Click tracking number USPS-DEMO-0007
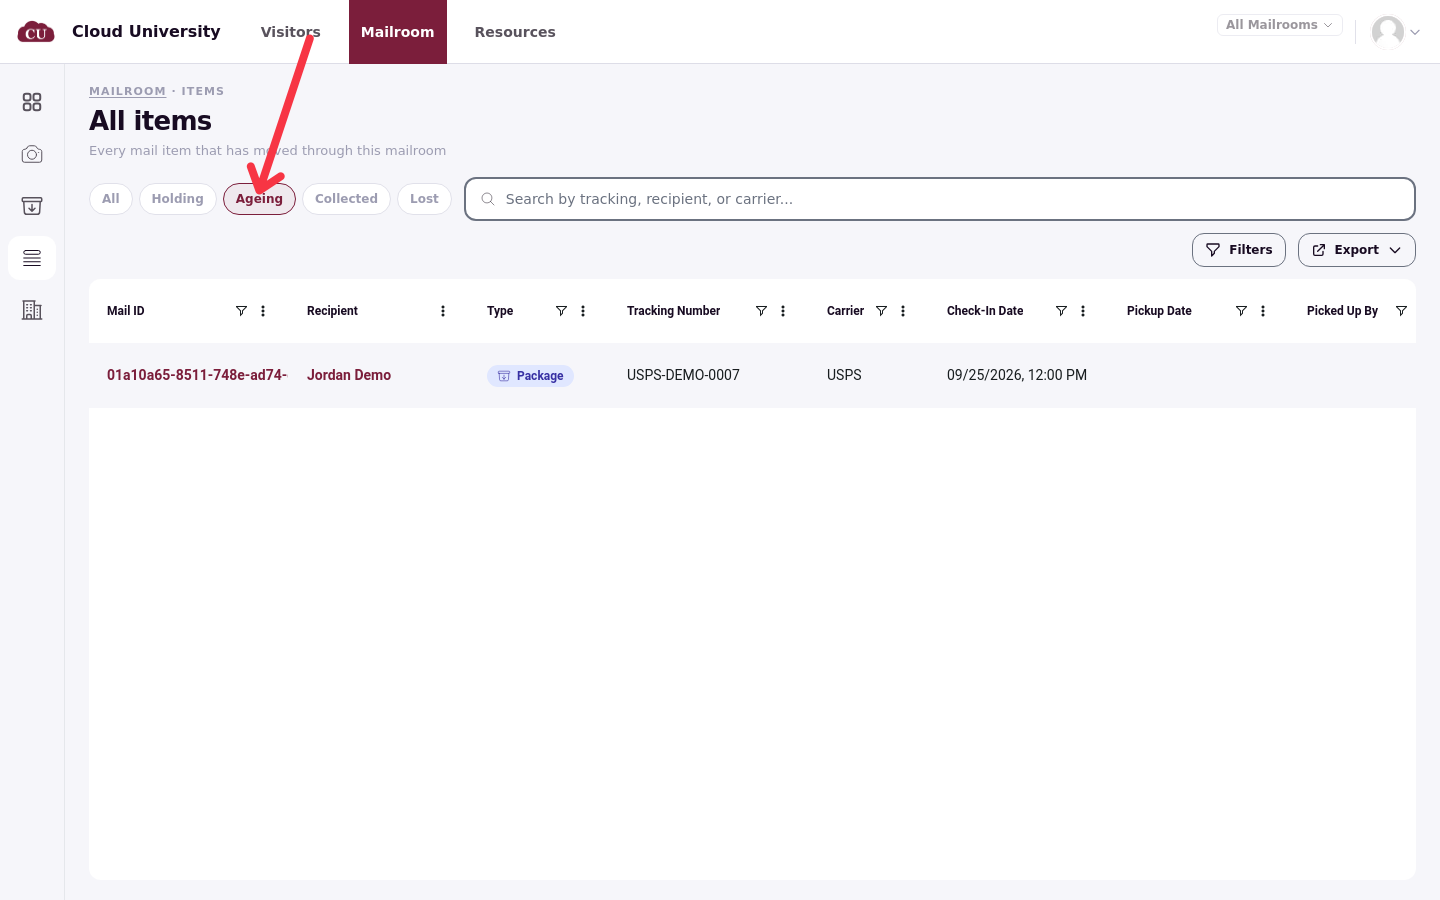Viewport: 1440px width, 900px height. coord(683,375)
